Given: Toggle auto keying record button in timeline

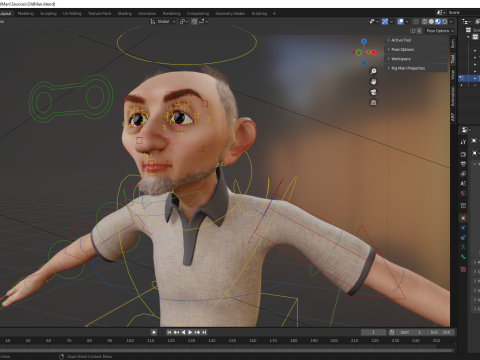Looking at the screenshot, I should pyautogui.click(x=154, y=332).
